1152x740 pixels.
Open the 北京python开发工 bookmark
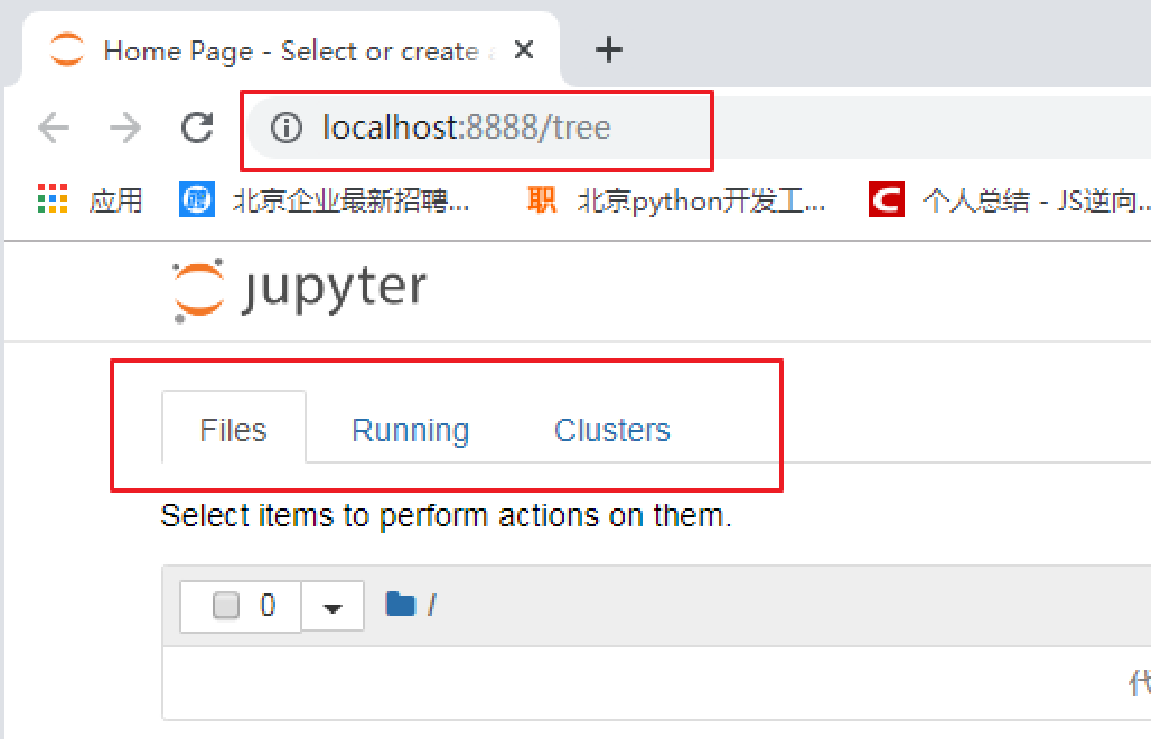(x=676, y=200)
